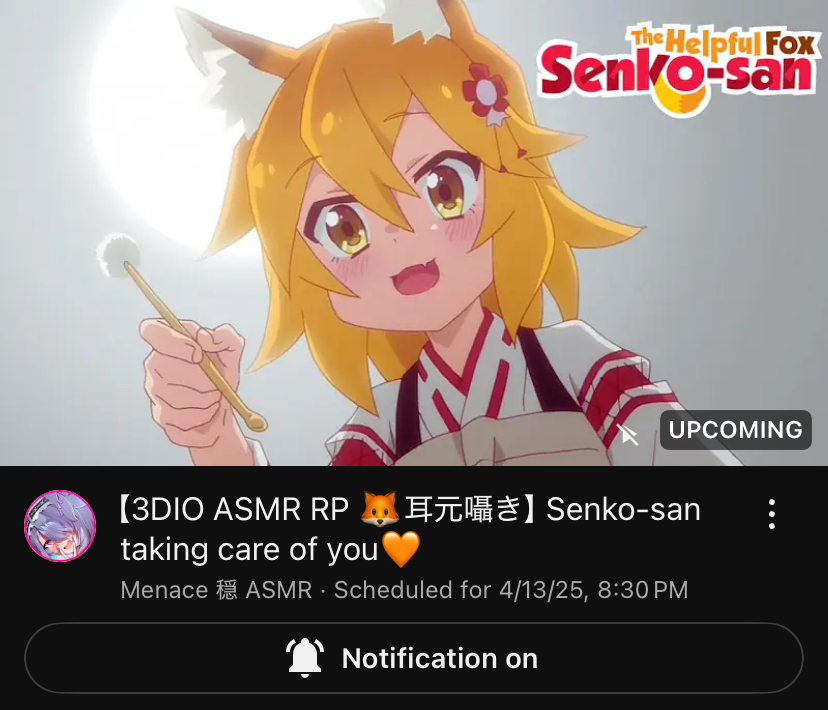
Task: Open the three-dot video options menu
Action: (x=771, y=514)
